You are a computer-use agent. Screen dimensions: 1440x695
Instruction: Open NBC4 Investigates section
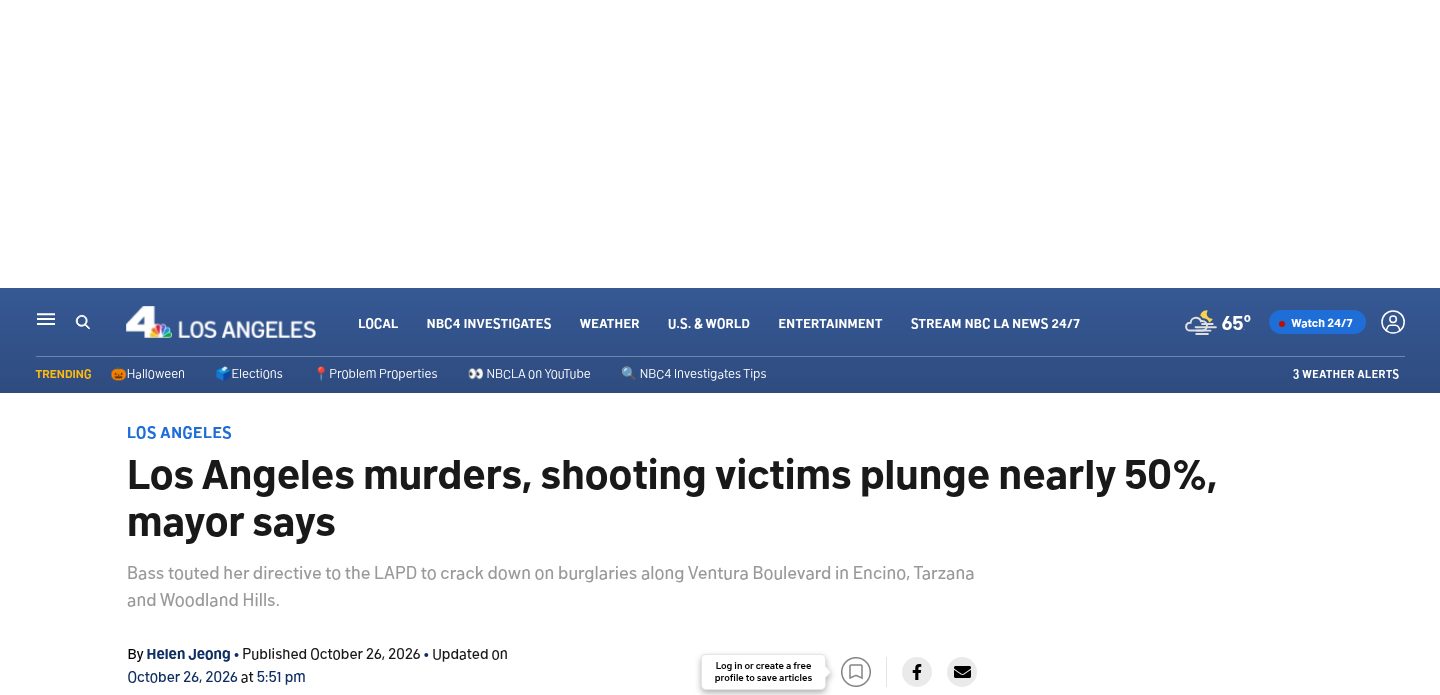tap(489, 323)
